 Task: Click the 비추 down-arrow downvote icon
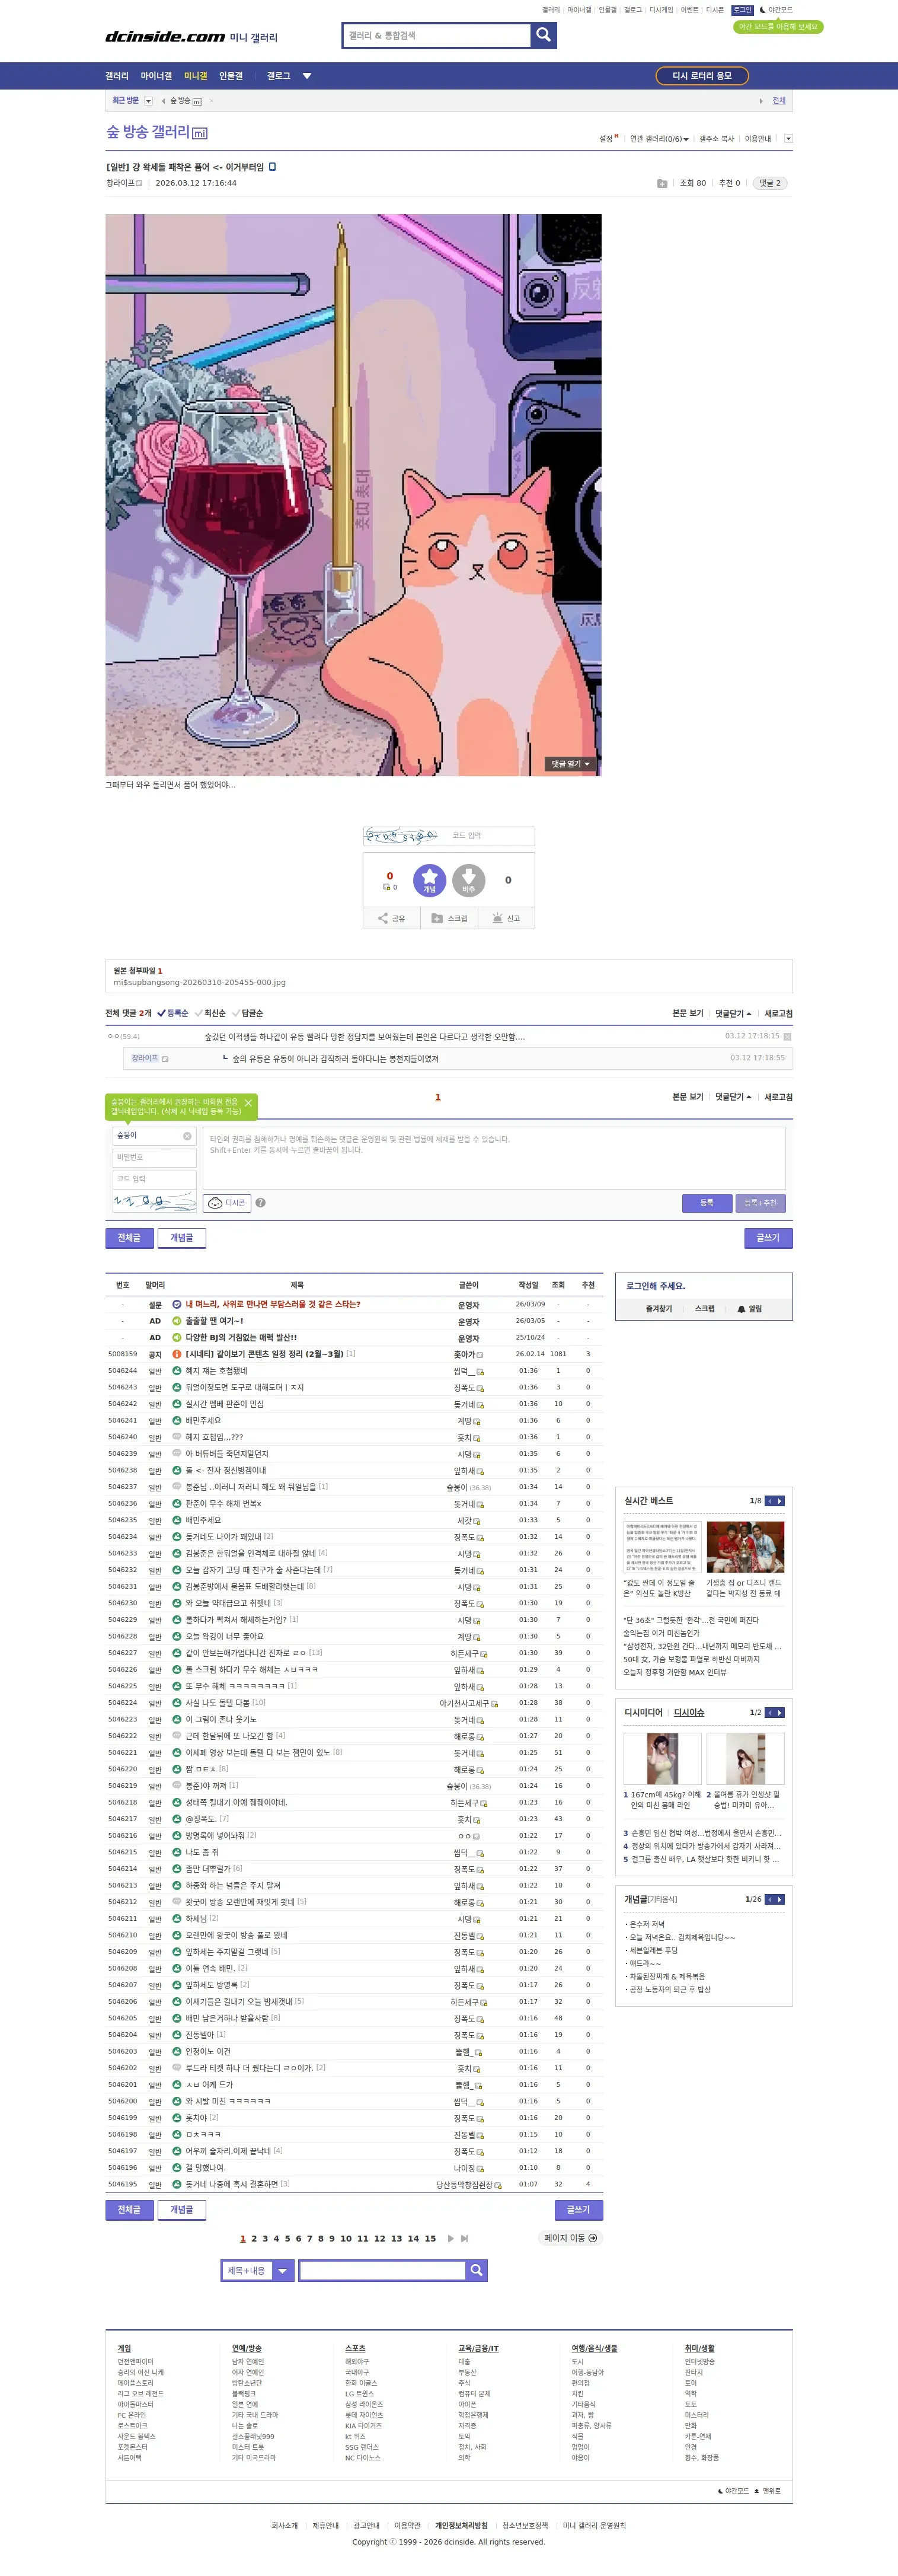click(x=469, y=880)
